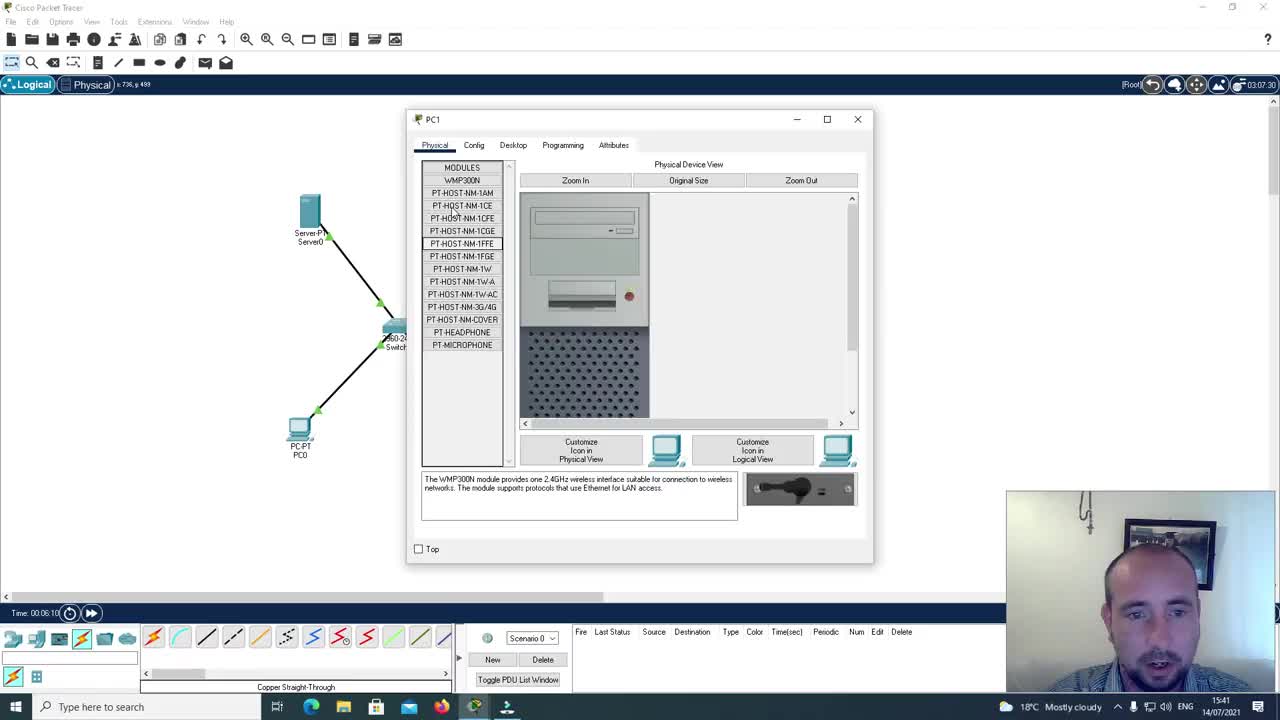Save the network with the floppy icon
Image resolution: width=1280 pixels, height=720 pixels.
[x=52, y=39]
